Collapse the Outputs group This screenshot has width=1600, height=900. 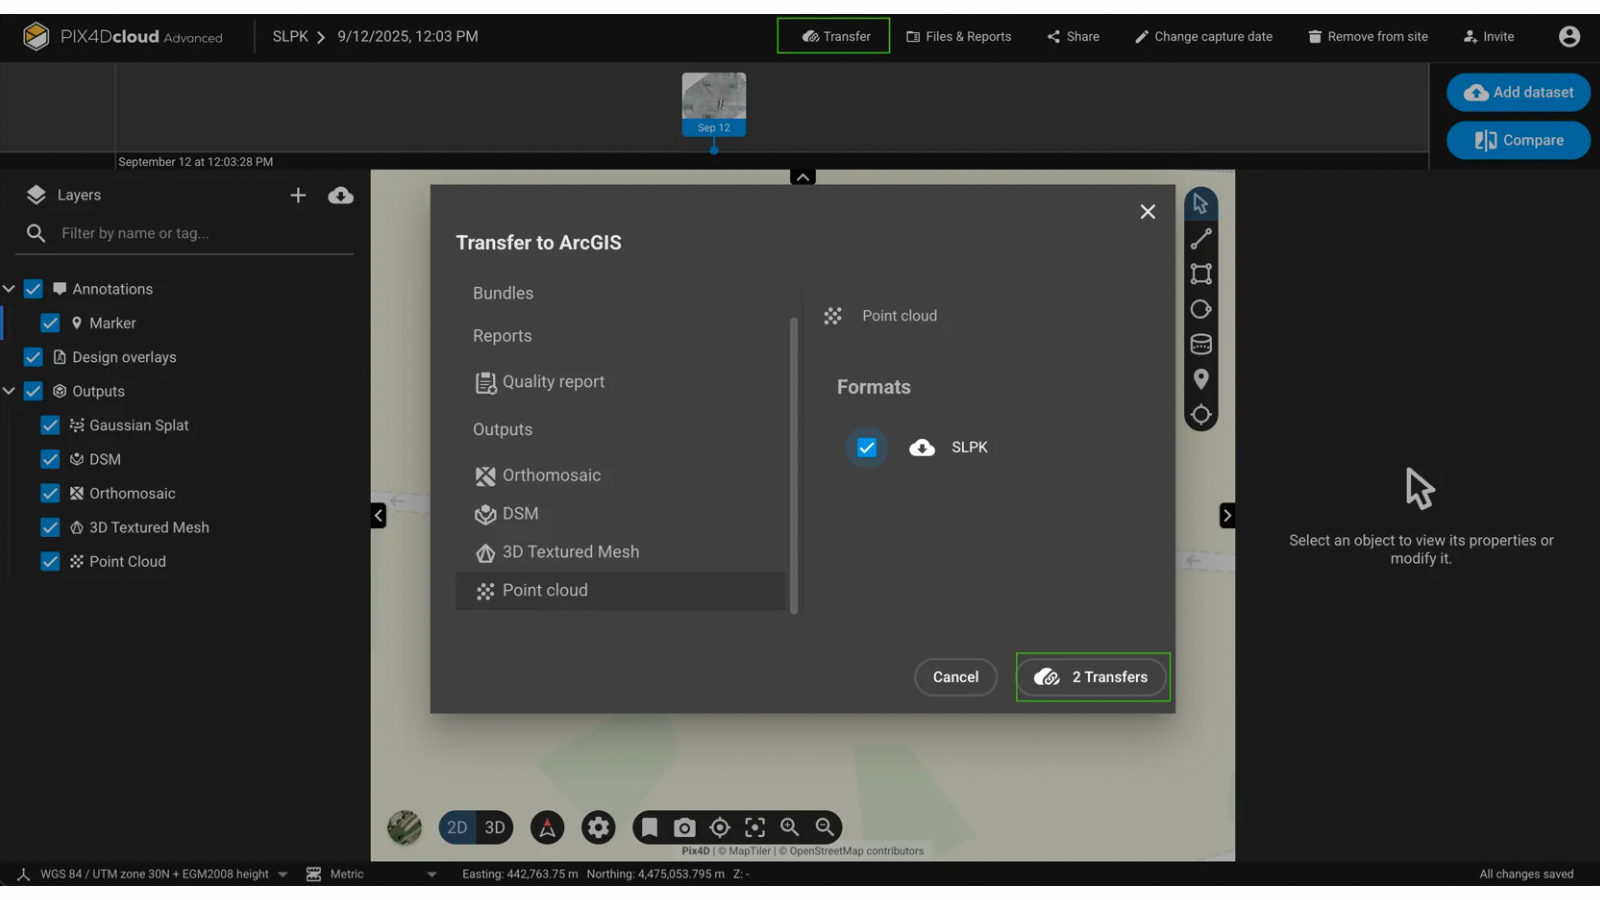pos(9,391)
